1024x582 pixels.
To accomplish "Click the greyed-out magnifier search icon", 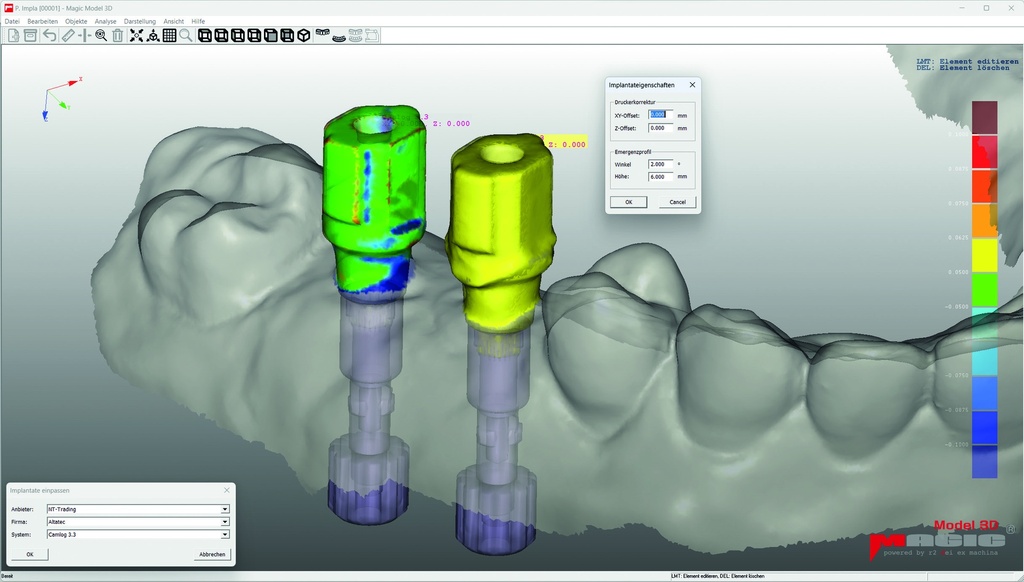I will pos(186,35).
